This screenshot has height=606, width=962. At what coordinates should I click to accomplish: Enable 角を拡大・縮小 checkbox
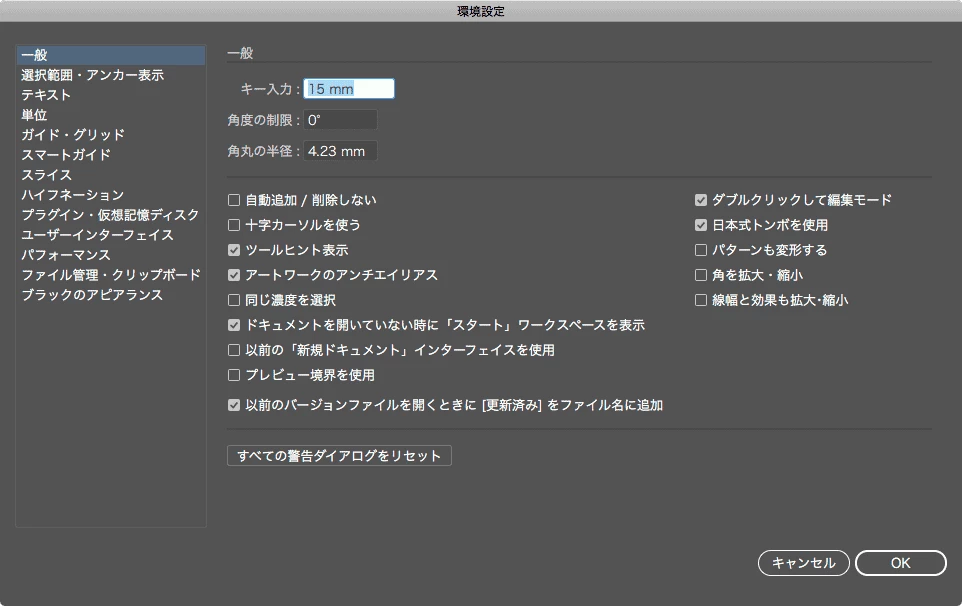click(701, 275)
